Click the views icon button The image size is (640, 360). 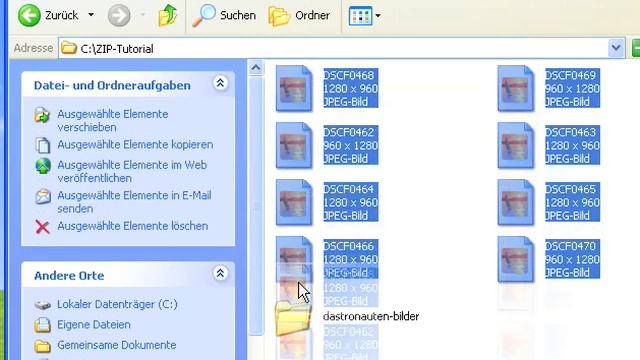[360, 16]
